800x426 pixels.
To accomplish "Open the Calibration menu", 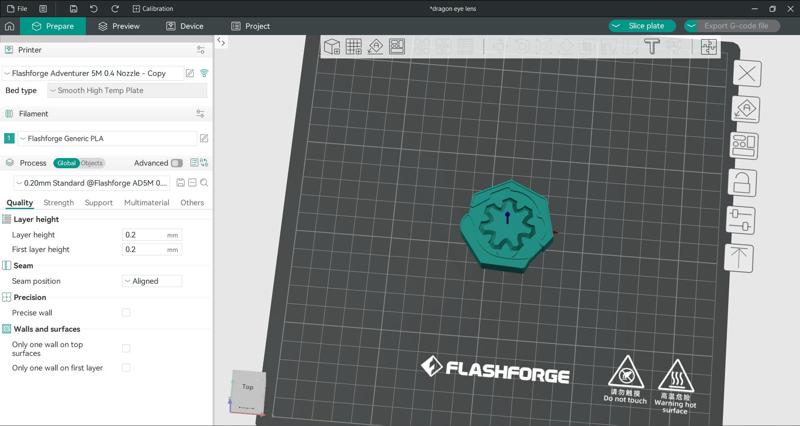I will pyautogui.click(x=153, y=9).
